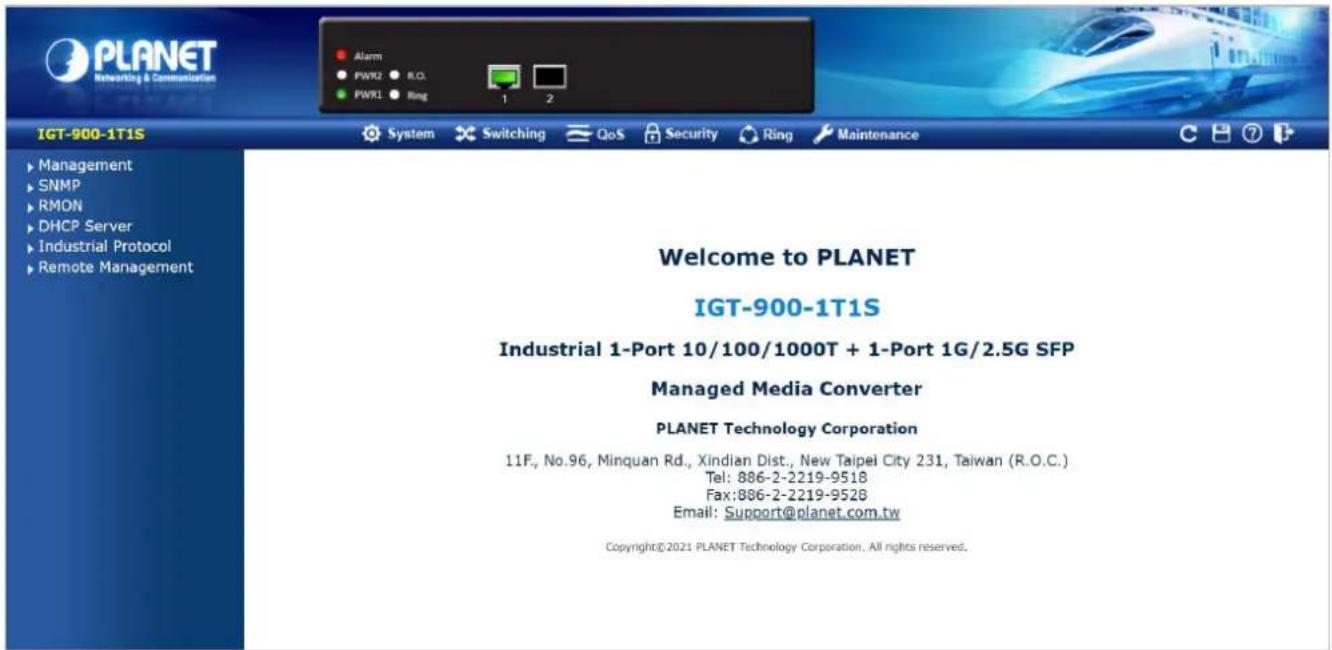
Task: Expand the Remote Management sidebar item
Action: [112, 267]
